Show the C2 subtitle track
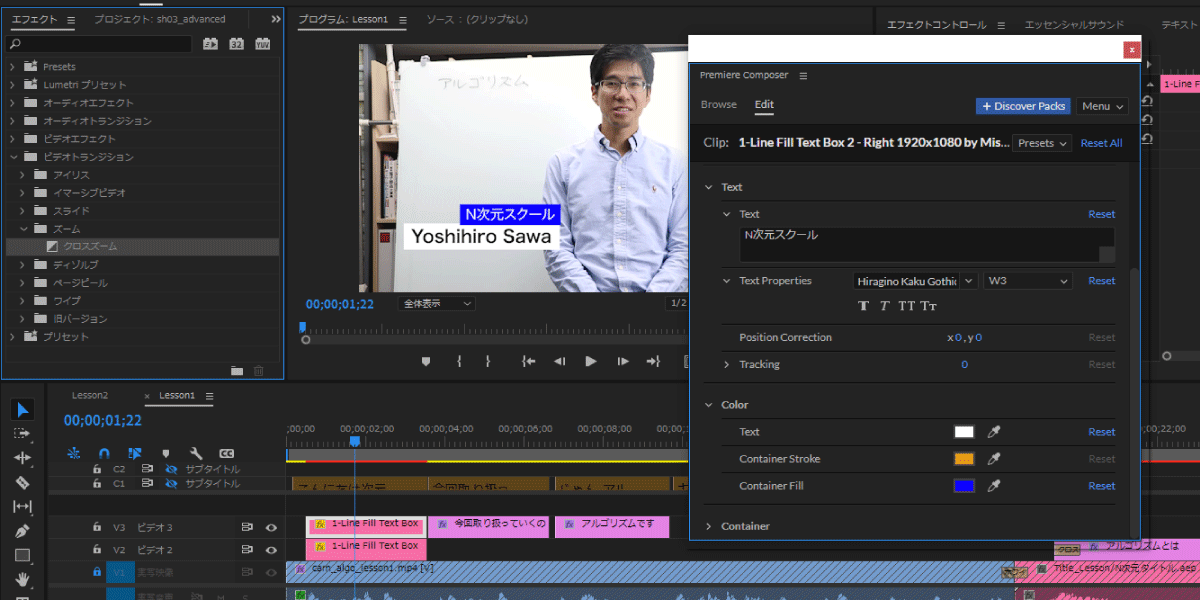The width and height of the screenshot is (1200, 600). tap(171, 468)
